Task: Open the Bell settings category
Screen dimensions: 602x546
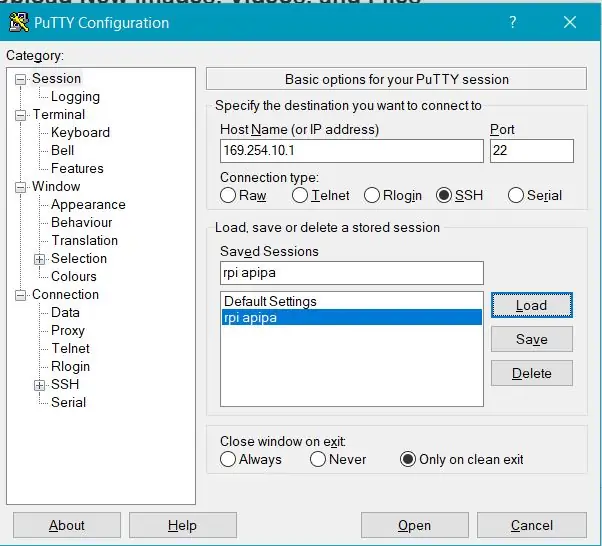Action: click(63, 151)
